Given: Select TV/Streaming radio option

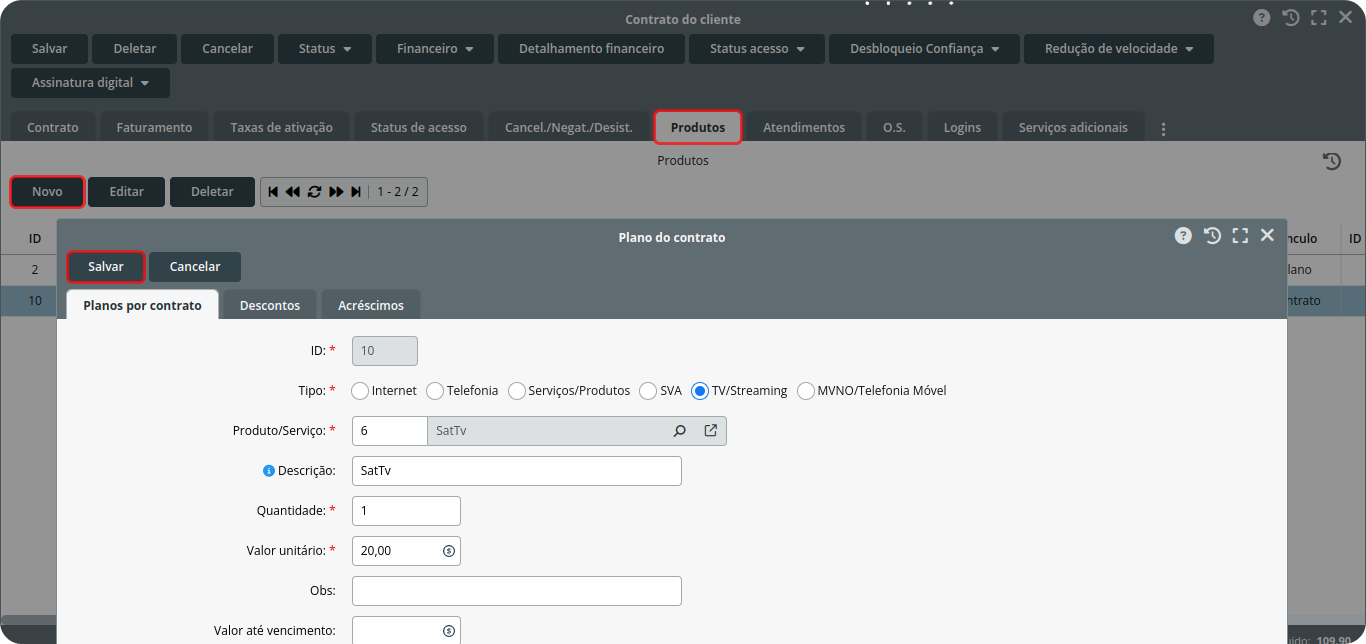Looking at the screenshot, I should click(700, 391).
